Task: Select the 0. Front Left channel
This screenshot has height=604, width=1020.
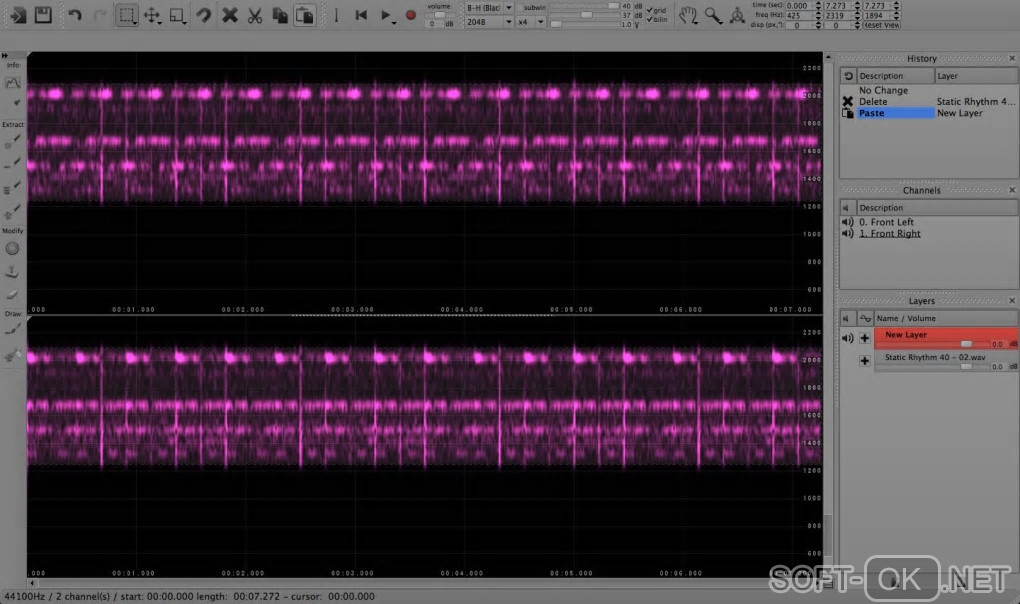Action: pos(886,222)
